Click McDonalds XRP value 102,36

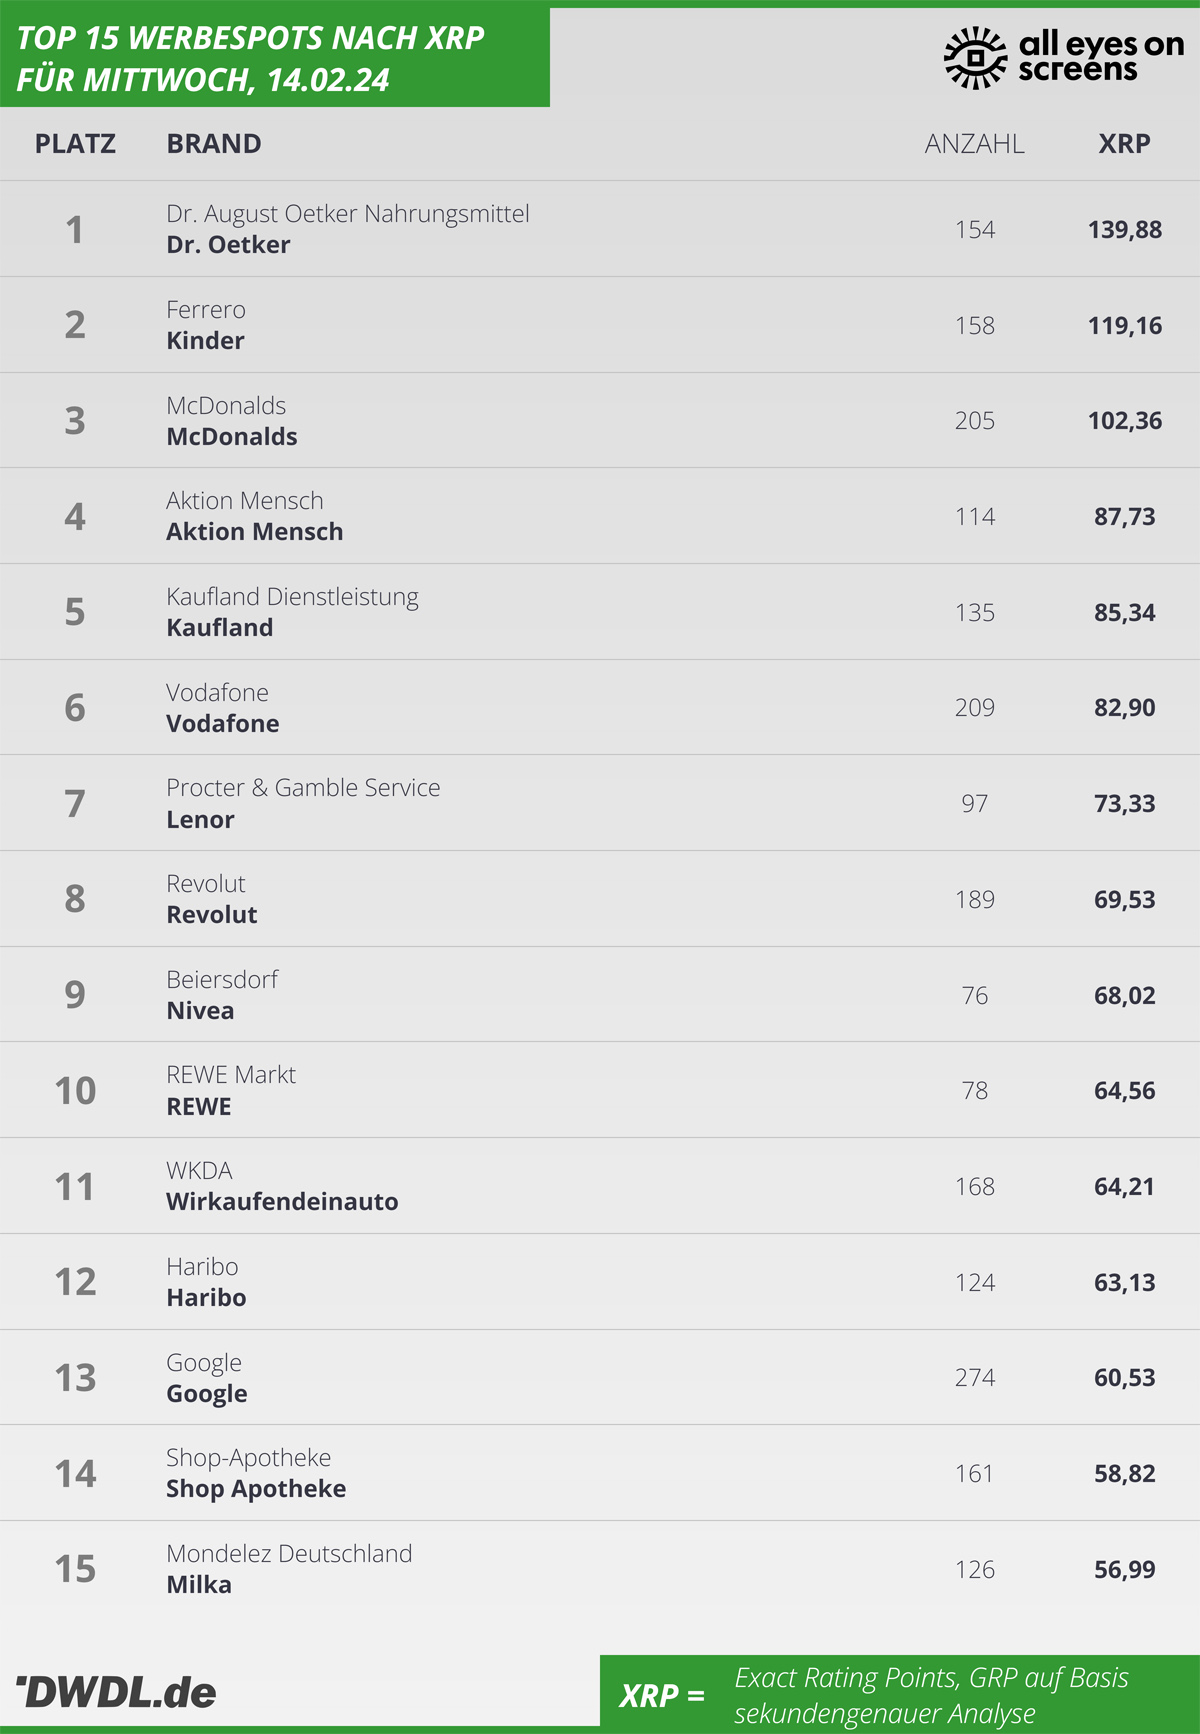coord(1125,421)
